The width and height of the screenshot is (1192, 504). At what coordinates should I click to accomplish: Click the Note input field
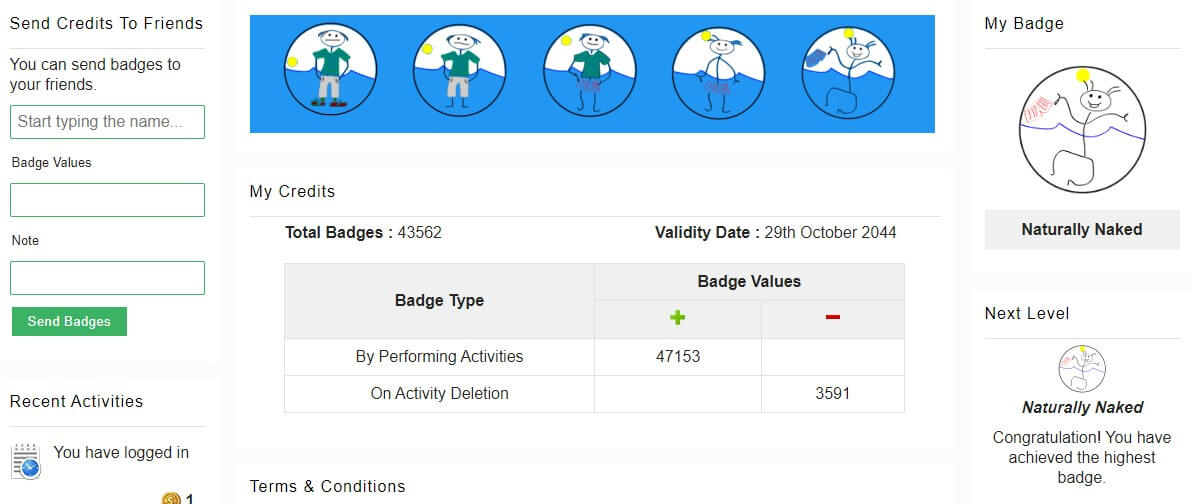107,277
